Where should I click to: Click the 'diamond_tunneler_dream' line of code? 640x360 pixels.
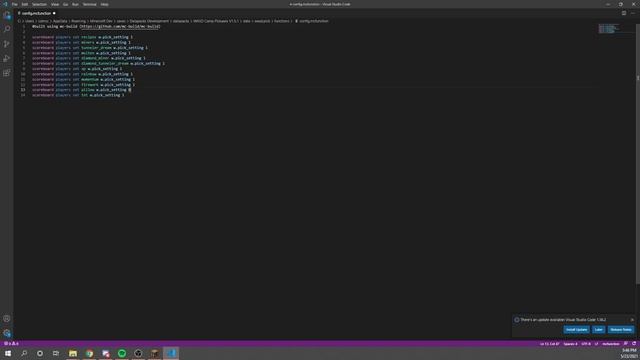[98, 64]
